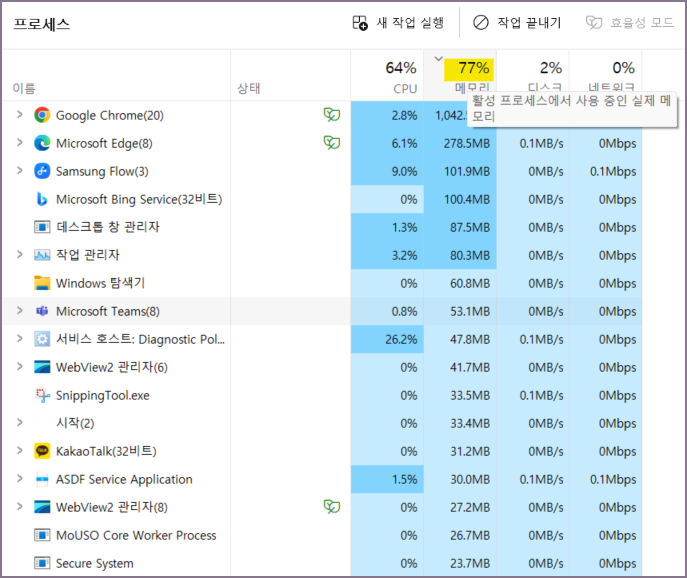
Task: Sort by the 0% network column header
Action: pyautogui.click(x=606, y=75)
